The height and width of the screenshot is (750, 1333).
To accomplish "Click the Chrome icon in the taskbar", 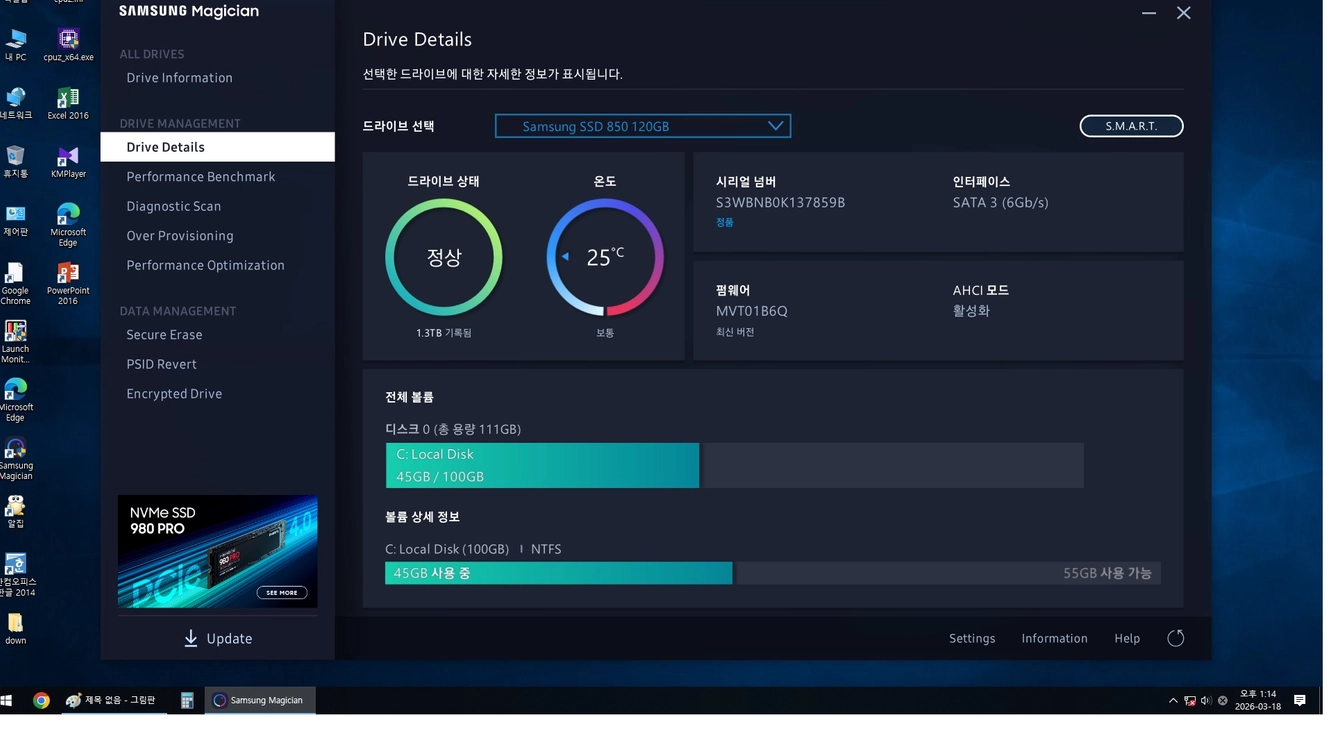I will coord(41,700).
